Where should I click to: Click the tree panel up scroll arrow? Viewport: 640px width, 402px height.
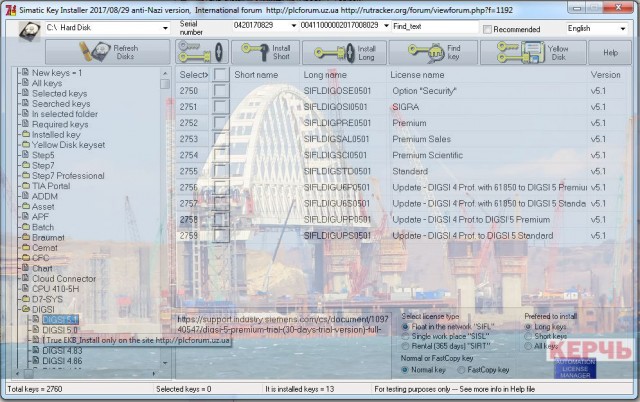(x=165, y=73)
